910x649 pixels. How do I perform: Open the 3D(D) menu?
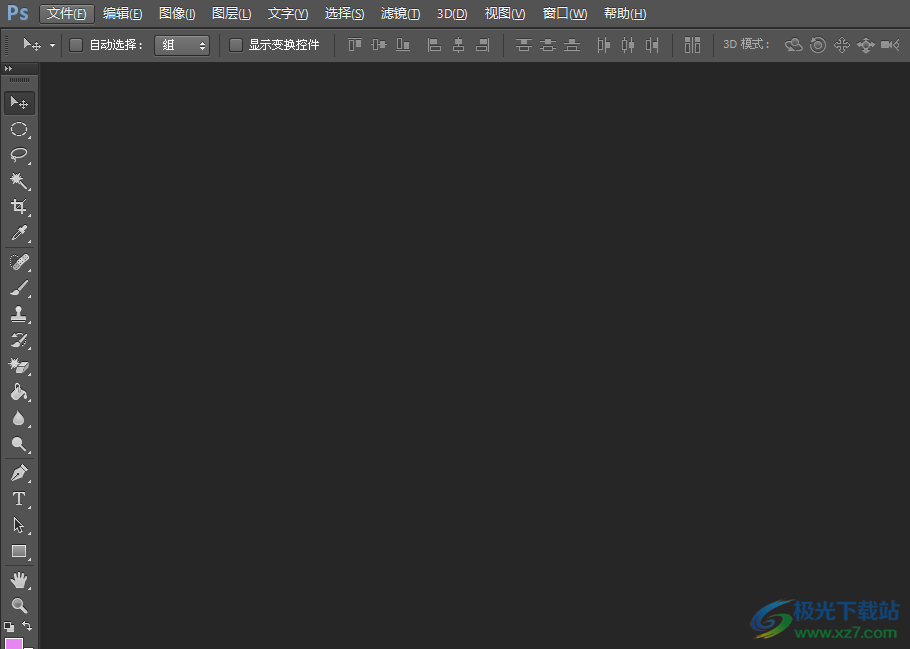coord(452,13)
